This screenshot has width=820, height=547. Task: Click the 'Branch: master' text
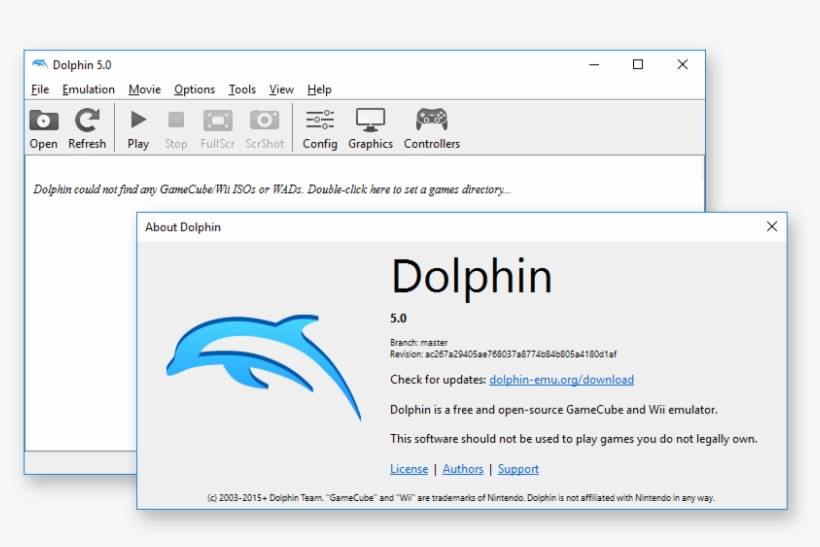click(419, 343)
